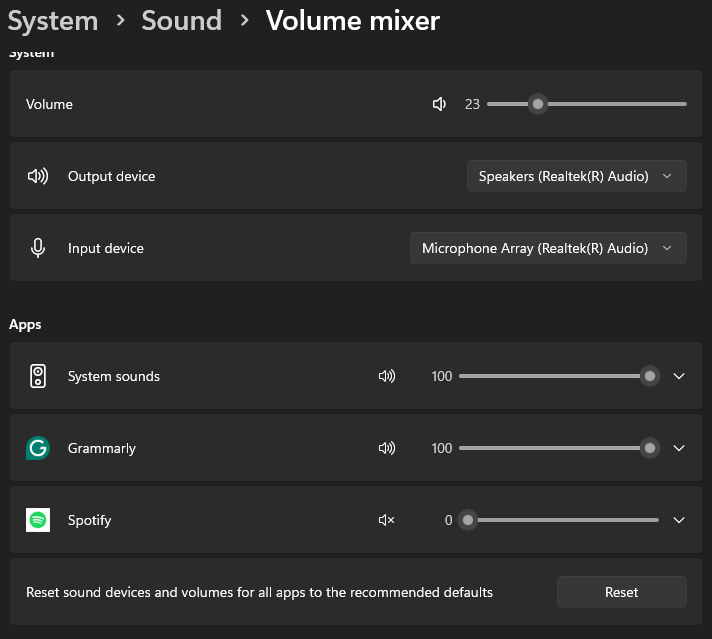Navigate to Sound in the breadcrumb

[181, 21]
